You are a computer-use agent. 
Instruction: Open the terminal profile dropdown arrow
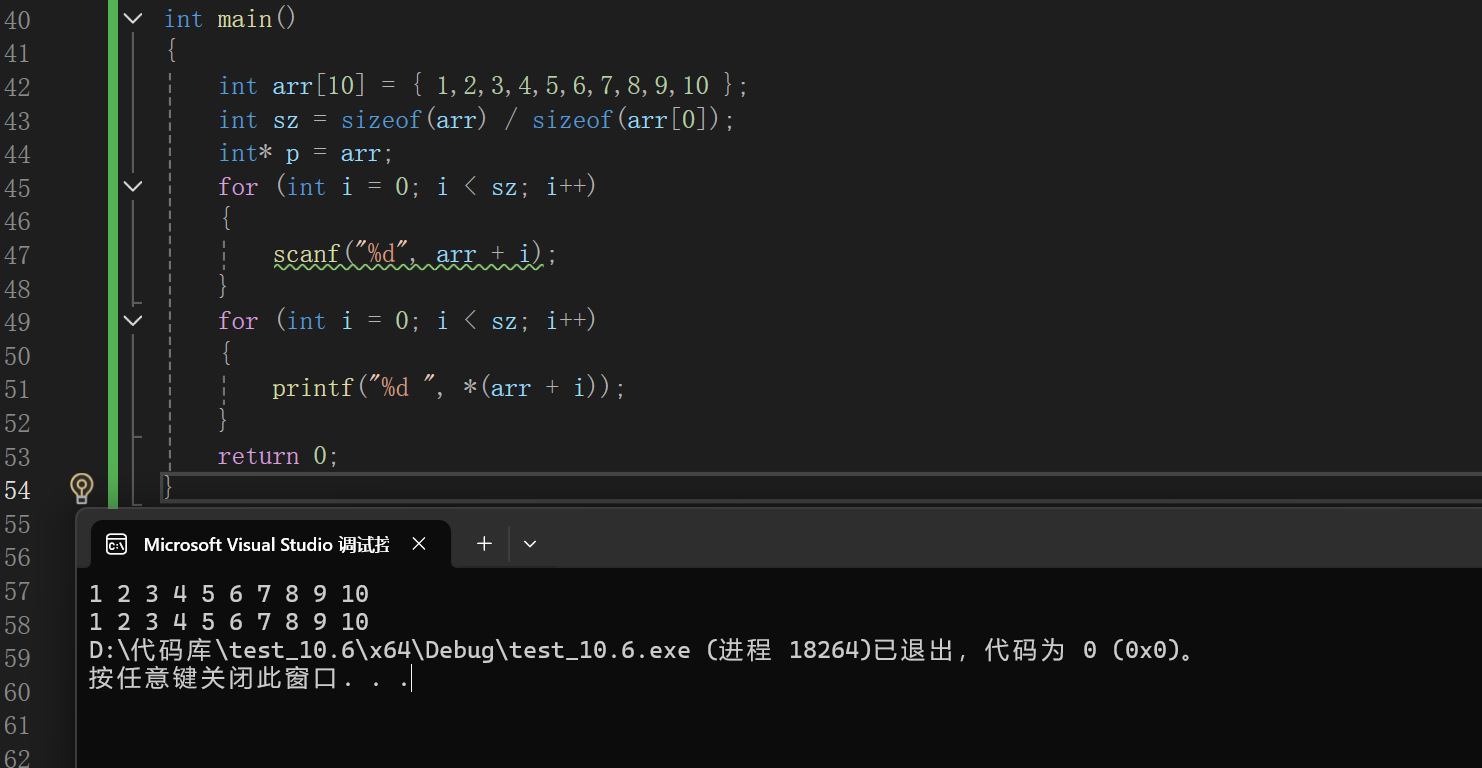coord(530,544)
